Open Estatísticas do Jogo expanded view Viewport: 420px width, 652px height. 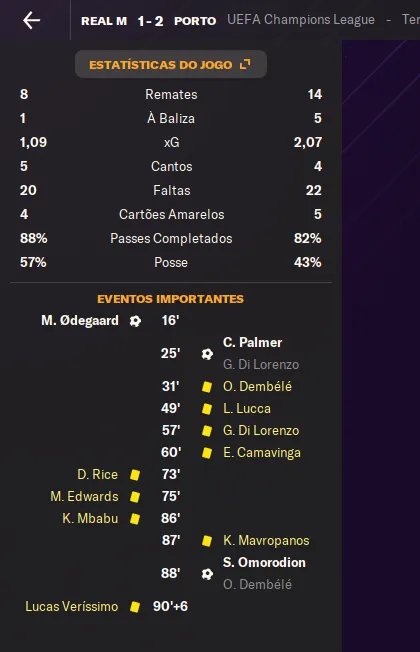(x=170, y=64)
